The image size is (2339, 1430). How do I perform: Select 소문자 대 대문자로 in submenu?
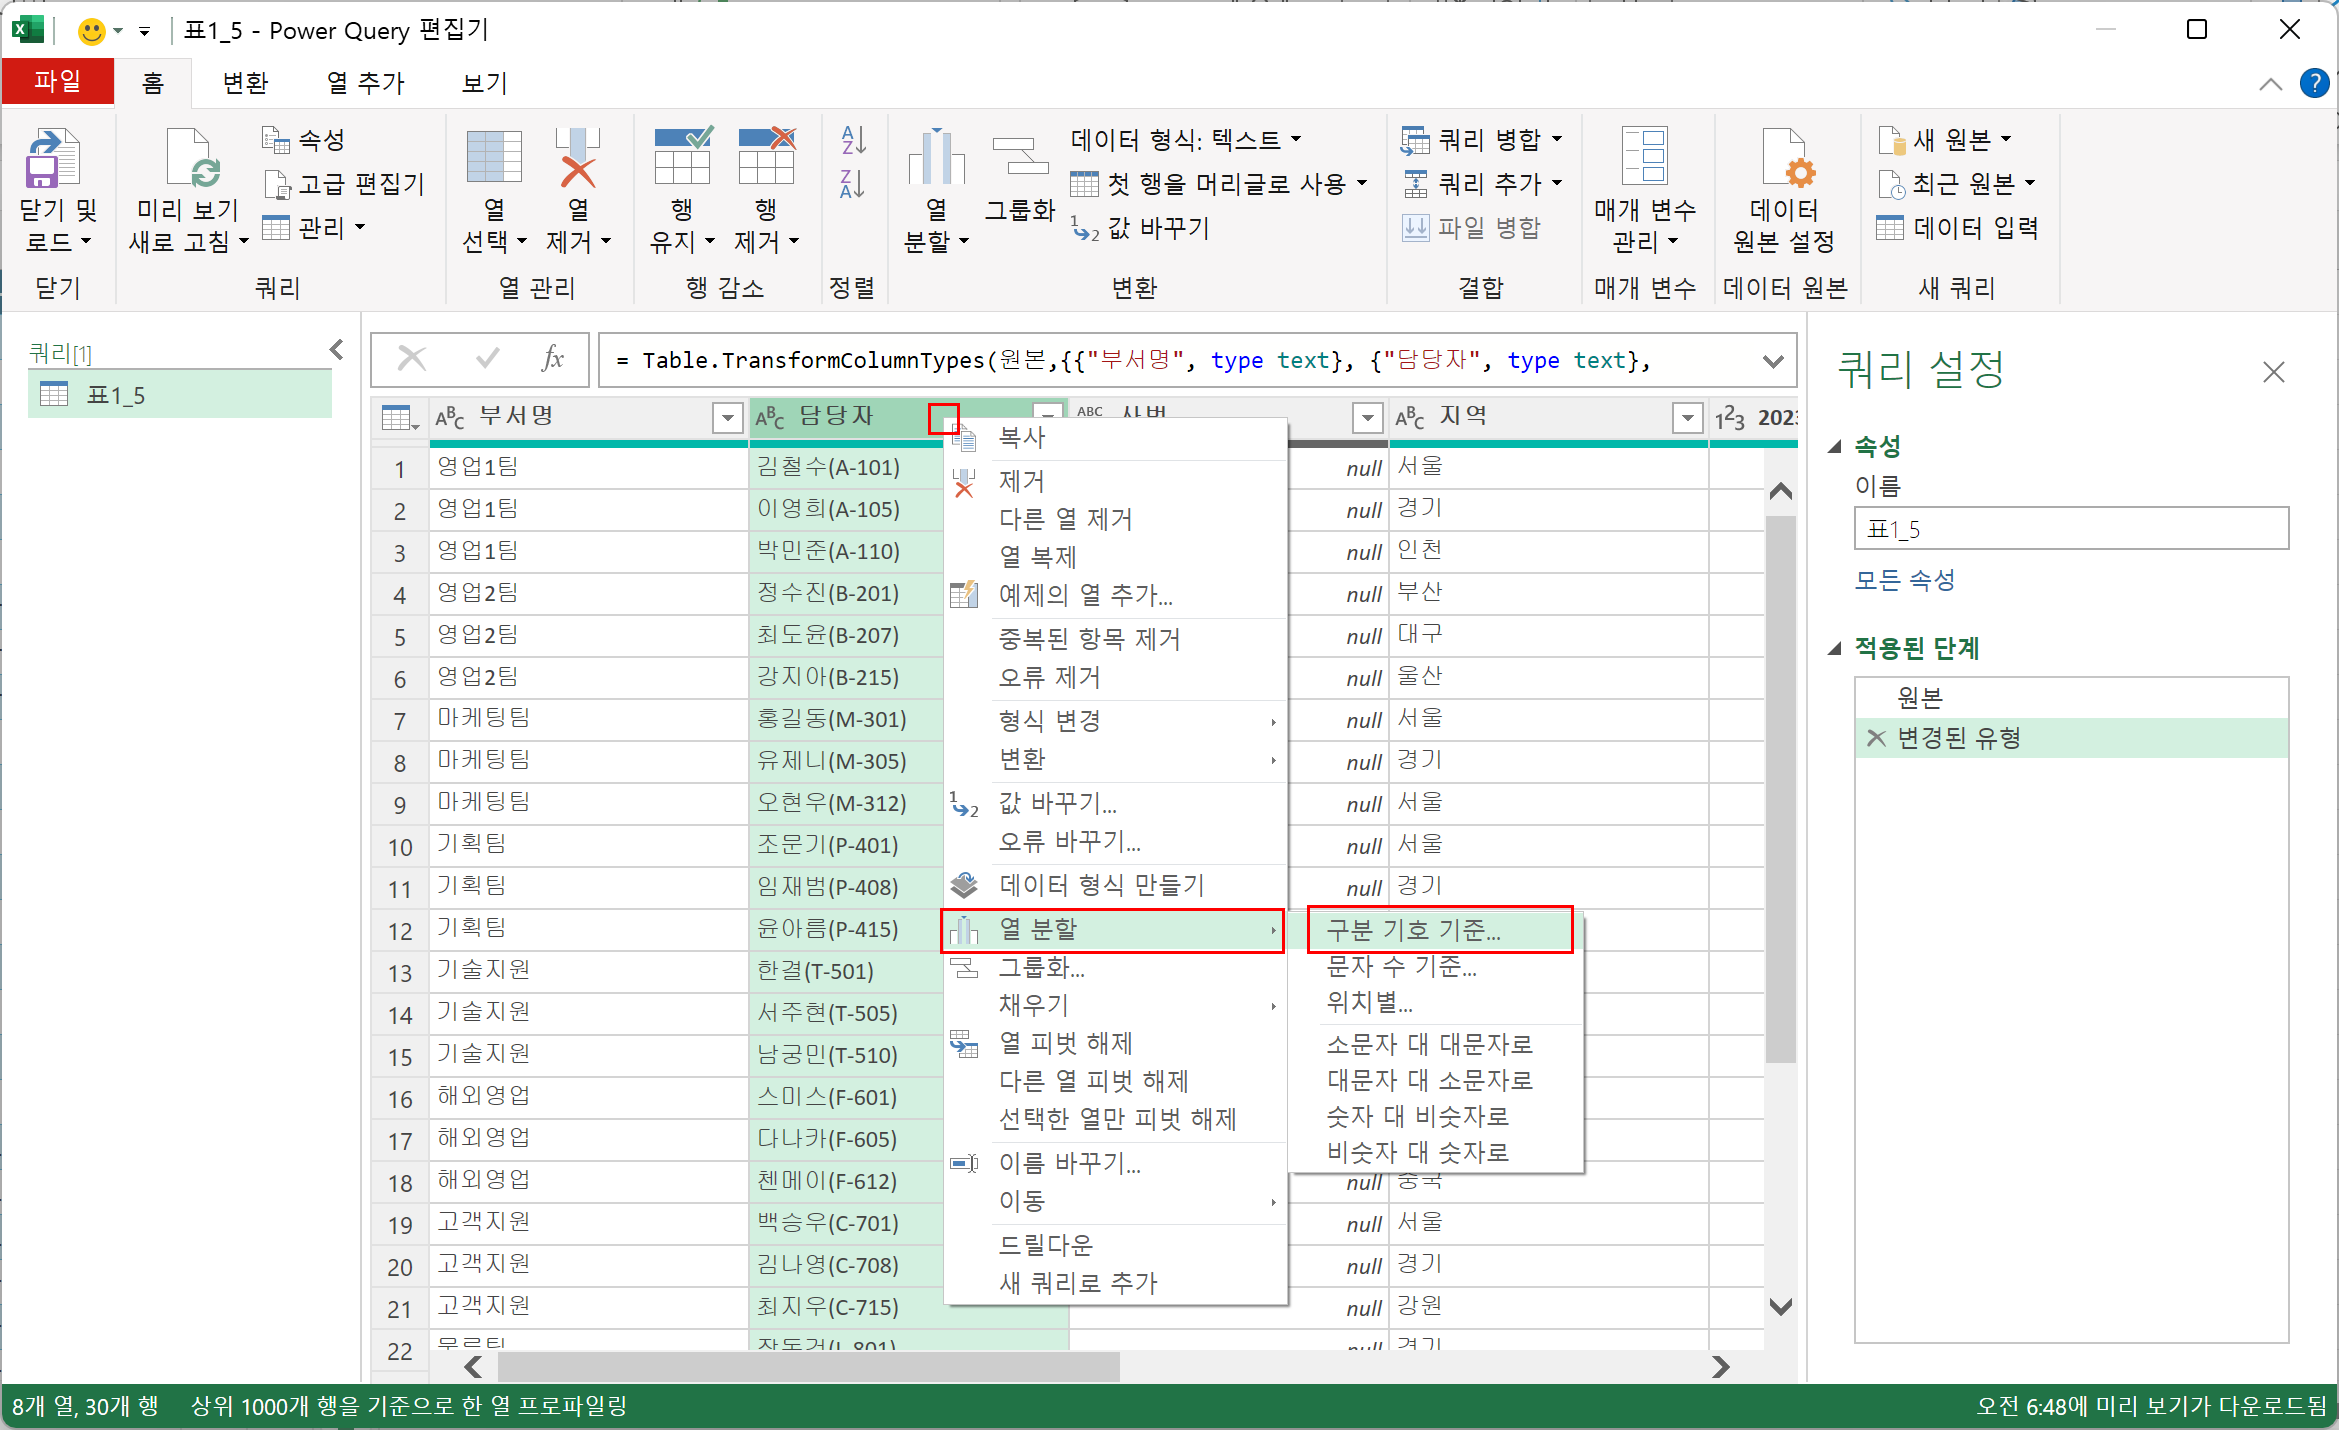pyautogui.click(x=1430, y=1044)
